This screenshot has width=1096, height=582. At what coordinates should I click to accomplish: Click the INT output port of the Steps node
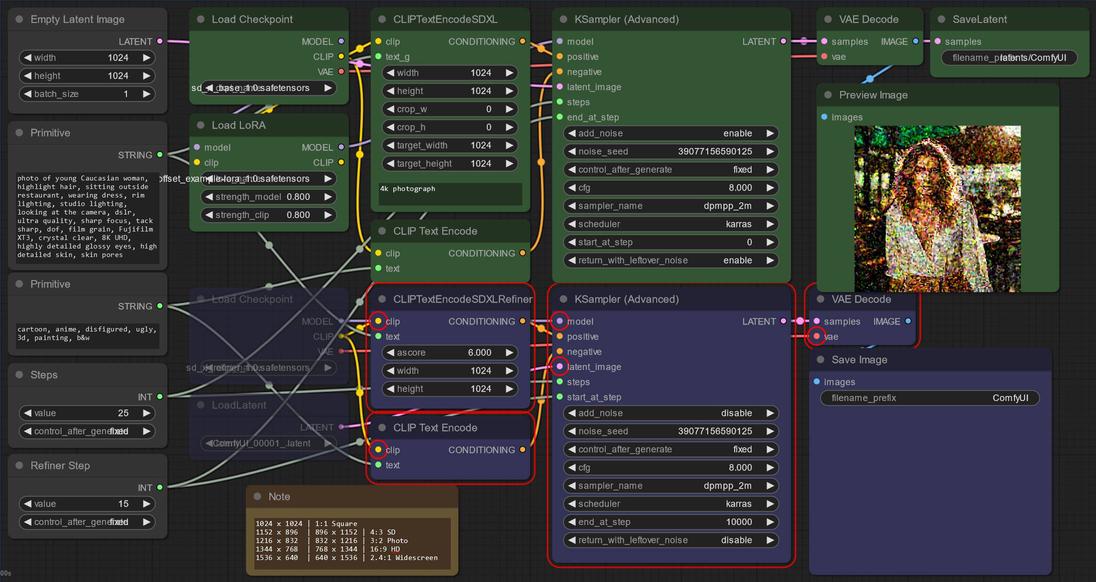tap(160, 397)
